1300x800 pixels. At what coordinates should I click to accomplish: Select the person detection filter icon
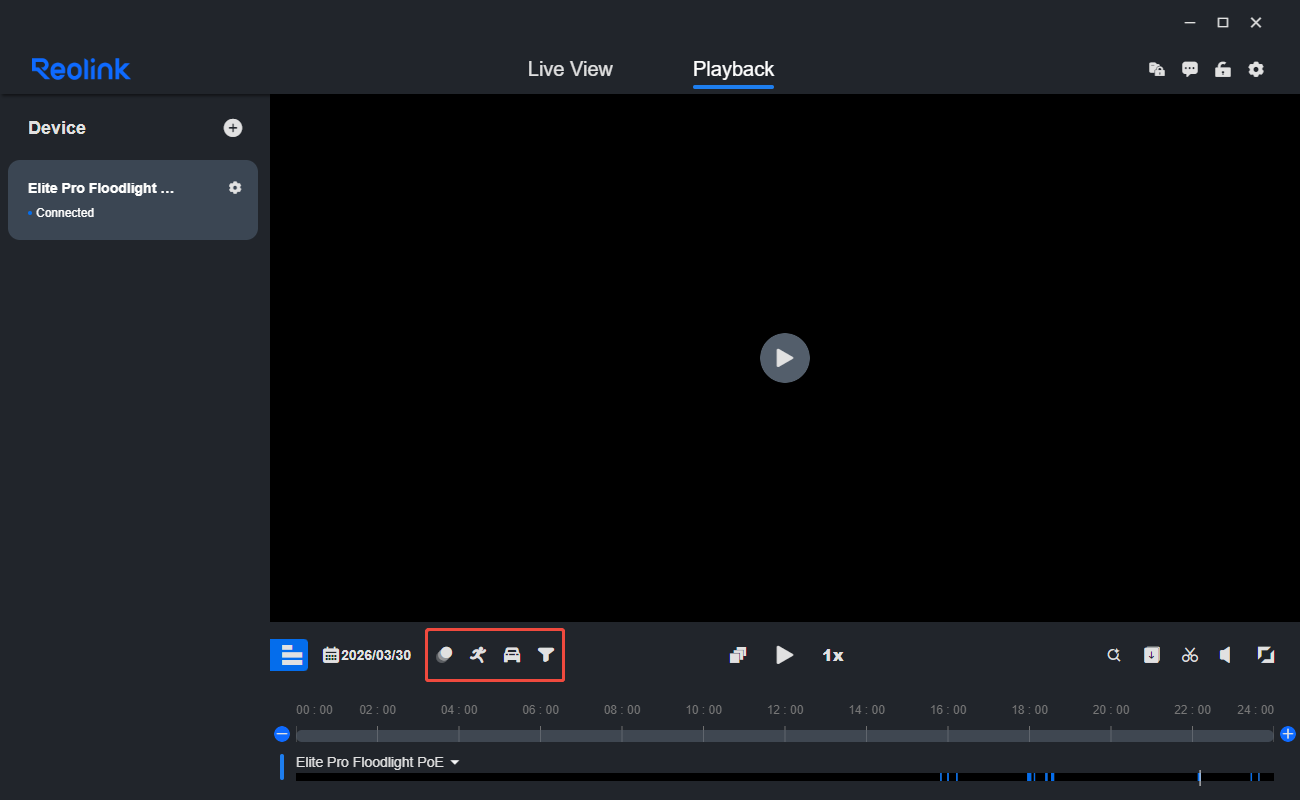coord(478,655)
